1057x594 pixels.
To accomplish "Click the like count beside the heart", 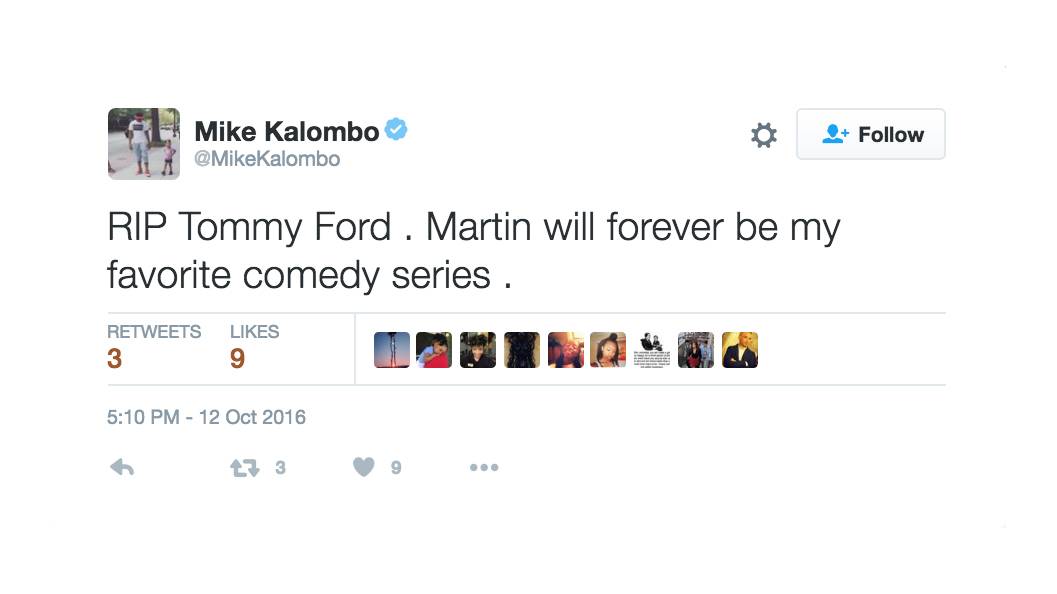I will 396,467.
